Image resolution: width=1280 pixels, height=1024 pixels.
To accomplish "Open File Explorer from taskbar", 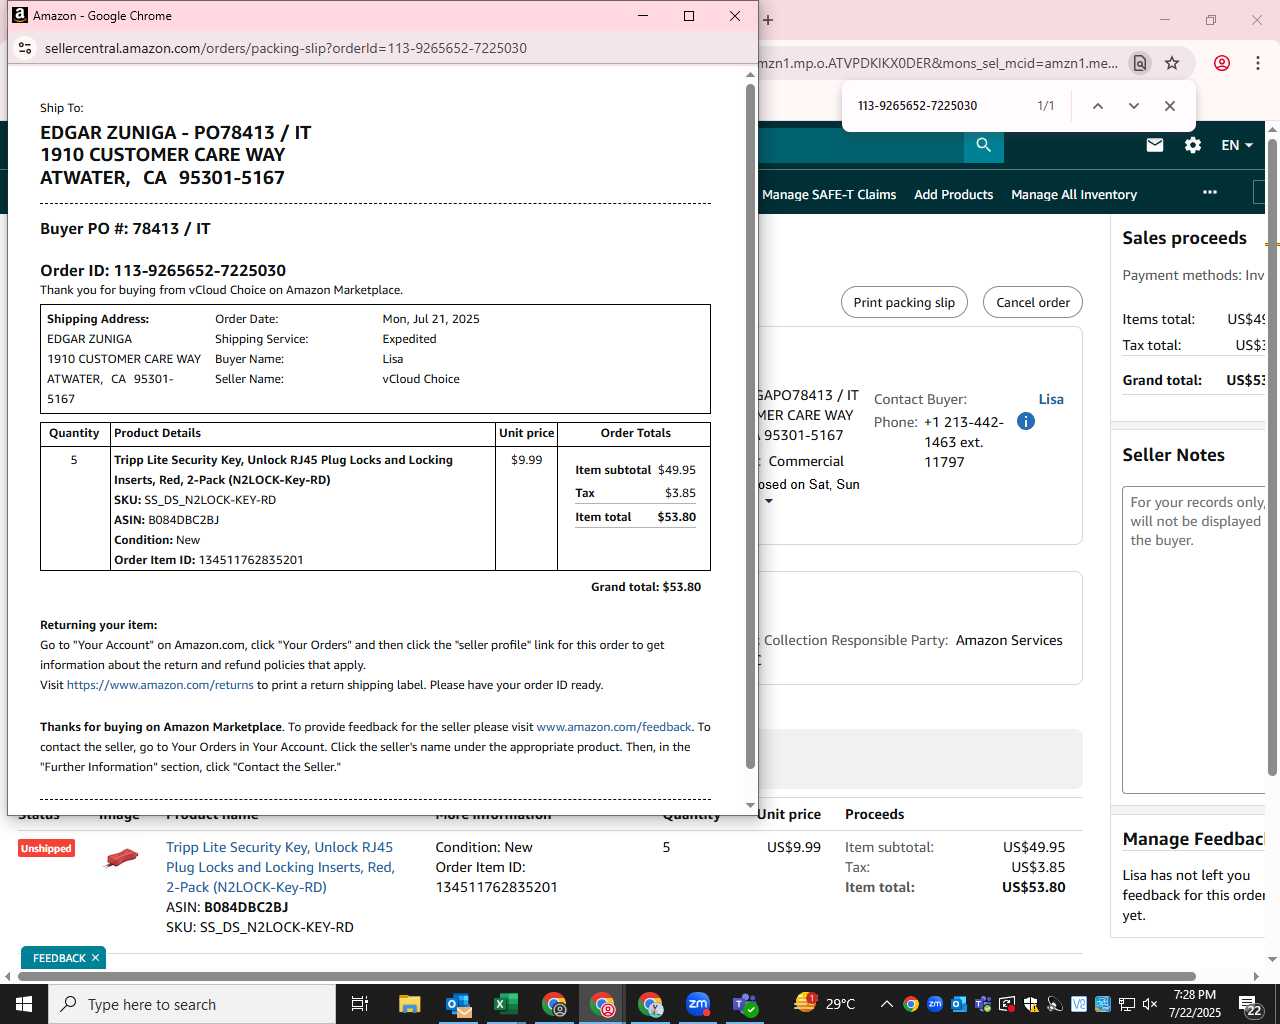I will [x=410, y=1004].
